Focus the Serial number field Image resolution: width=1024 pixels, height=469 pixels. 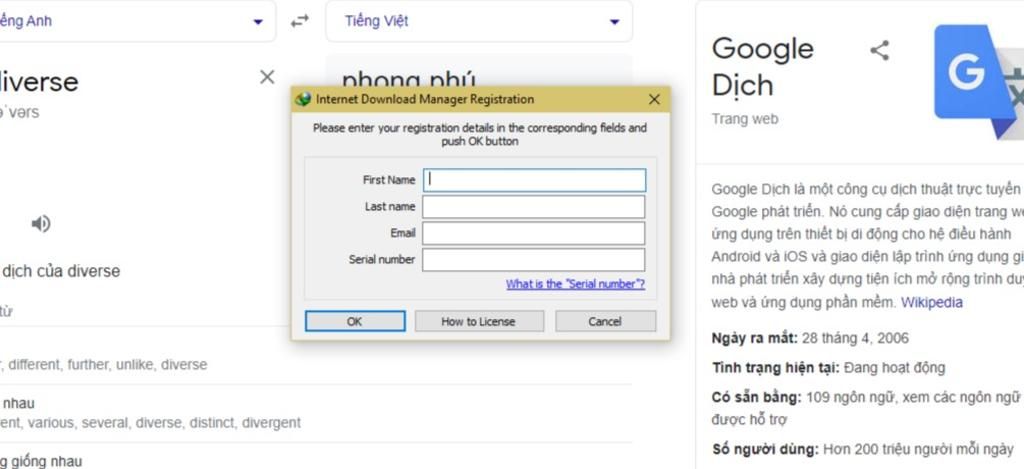pyautogui.click(x=534, y=259)
